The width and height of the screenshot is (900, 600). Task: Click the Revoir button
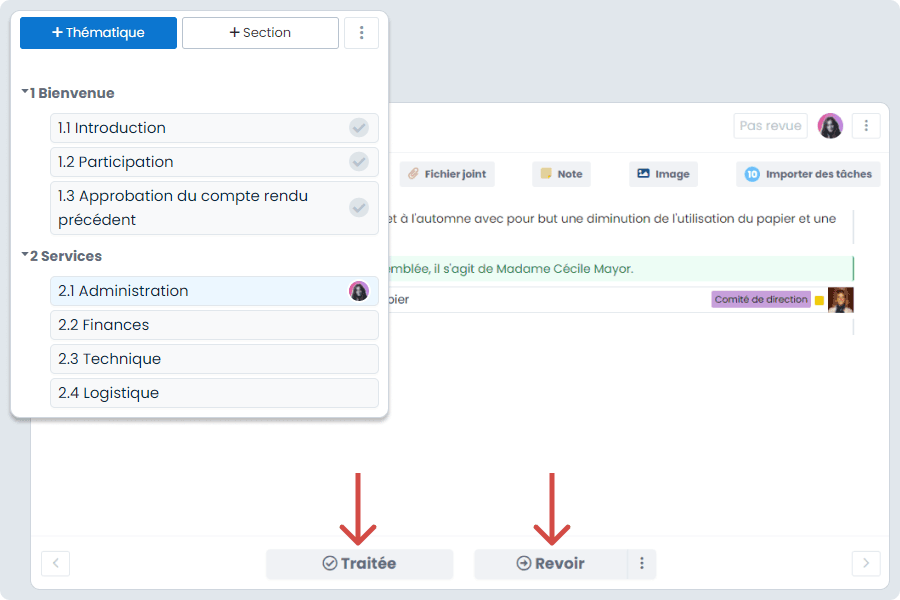point(550,564)
